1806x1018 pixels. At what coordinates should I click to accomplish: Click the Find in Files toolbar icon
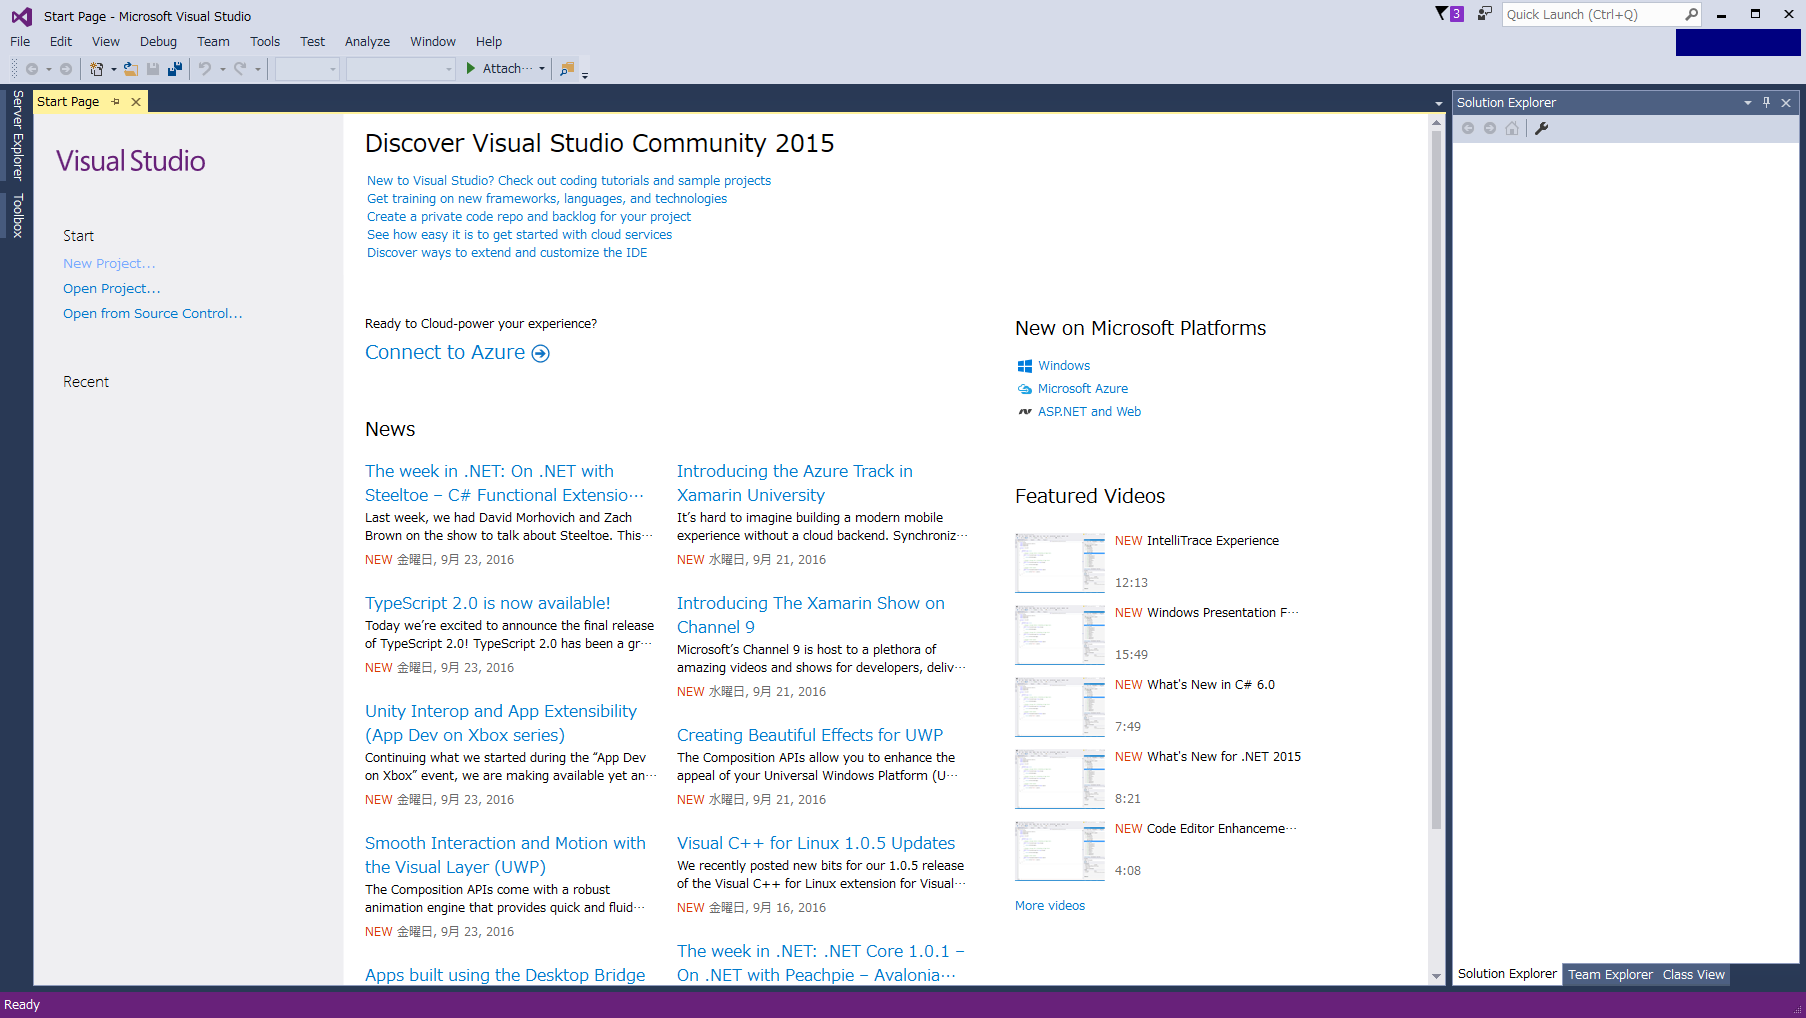[567, 69]
